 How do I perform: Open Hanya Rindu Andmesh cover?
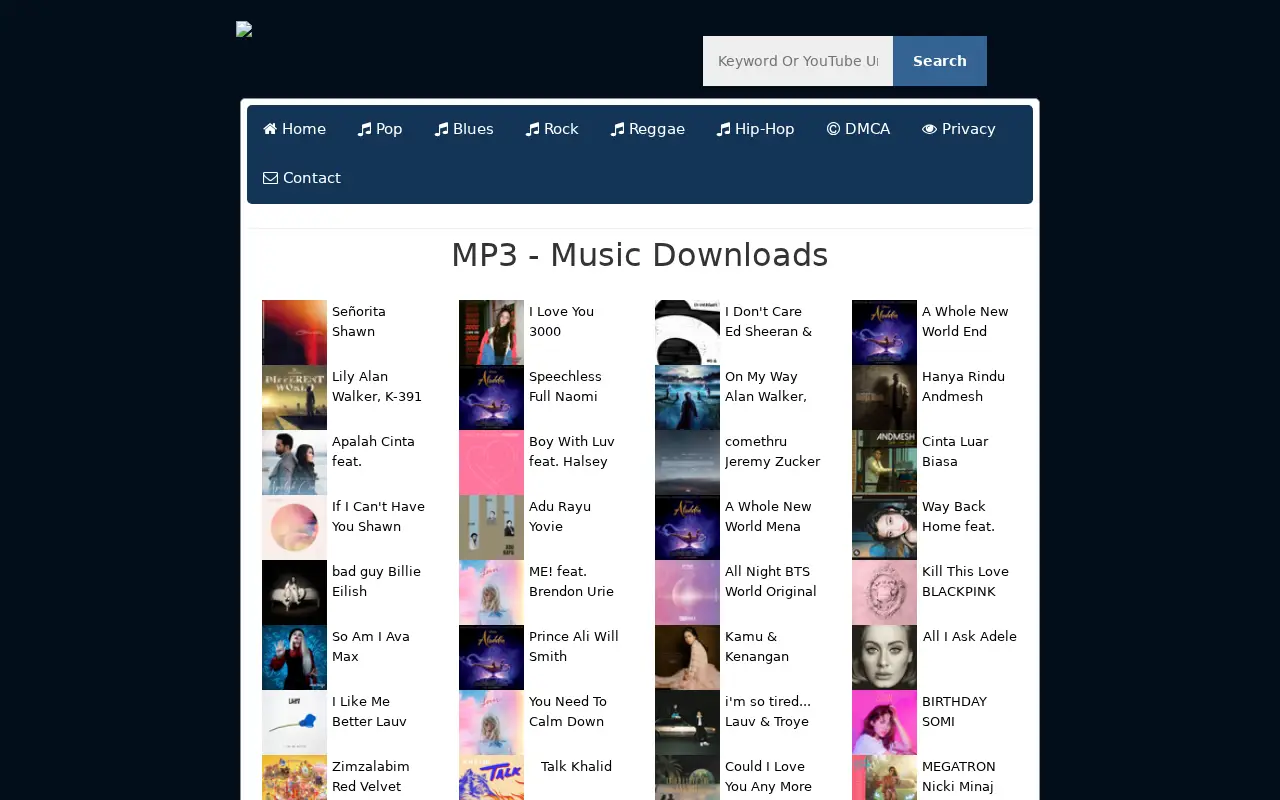click(884, 397)
